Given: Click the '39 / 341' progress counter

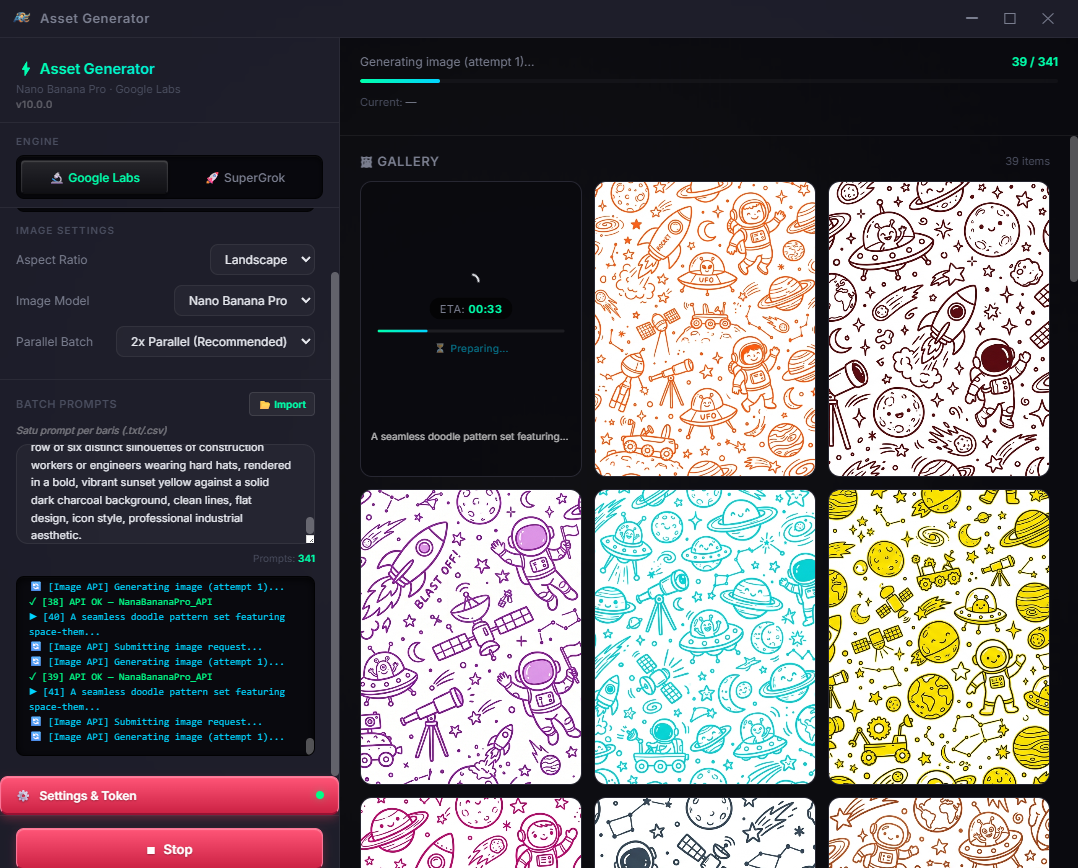Looking at the screenshot, I should (1035, 62).
